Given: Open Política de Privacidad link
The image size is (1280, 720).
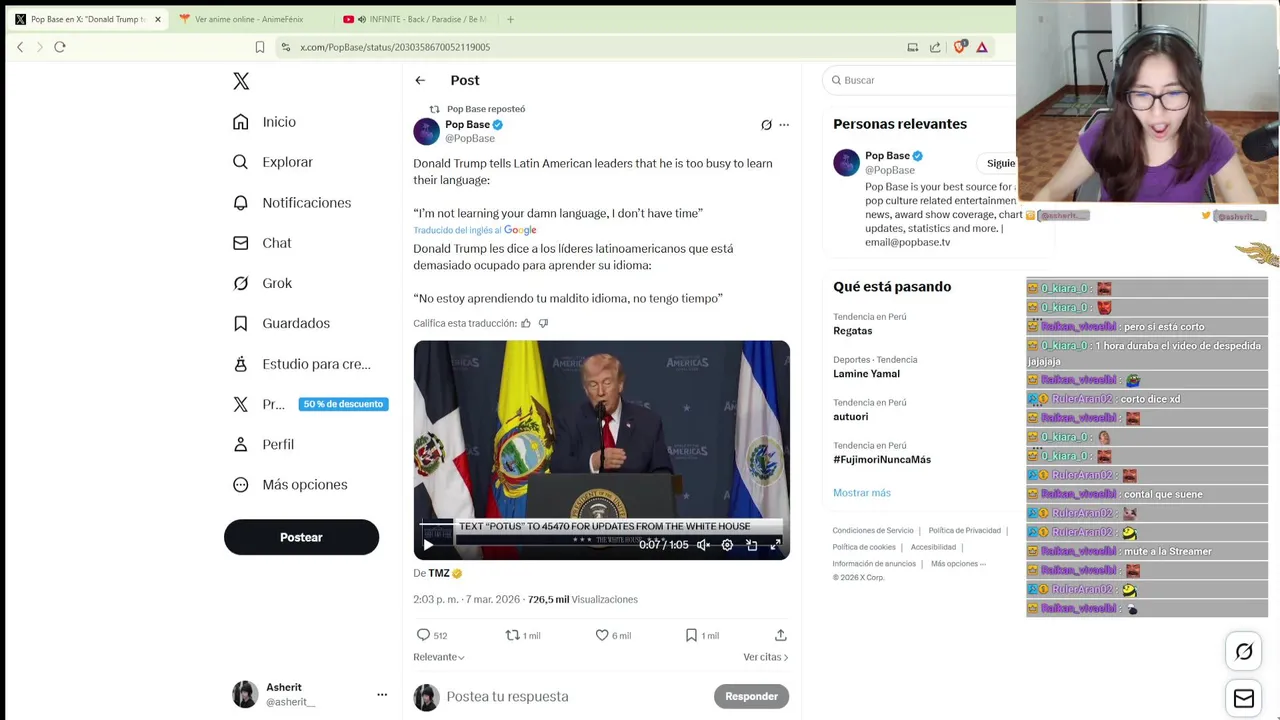Looking at the screenshot, I should (965, 531).
